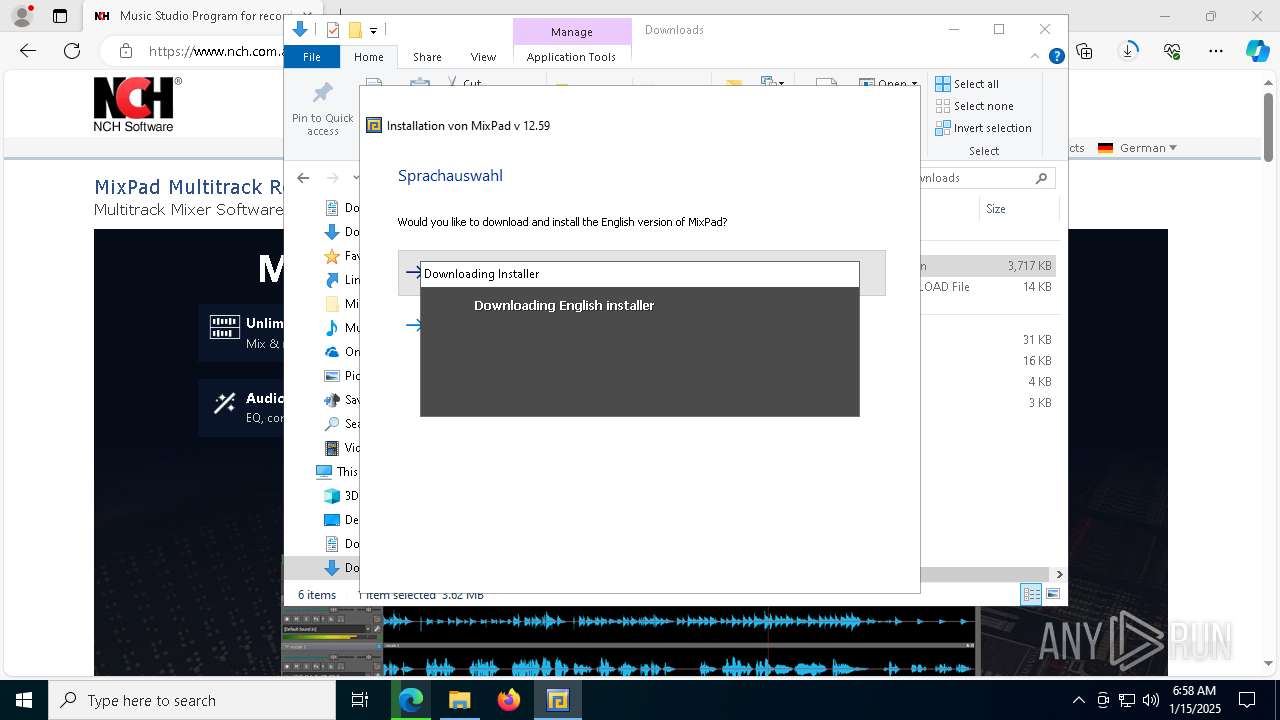Open the taskbar clock showing 6:58 AM
Image resolution: width=1280 pixels, height=720 pixels.
[1194, 700]
